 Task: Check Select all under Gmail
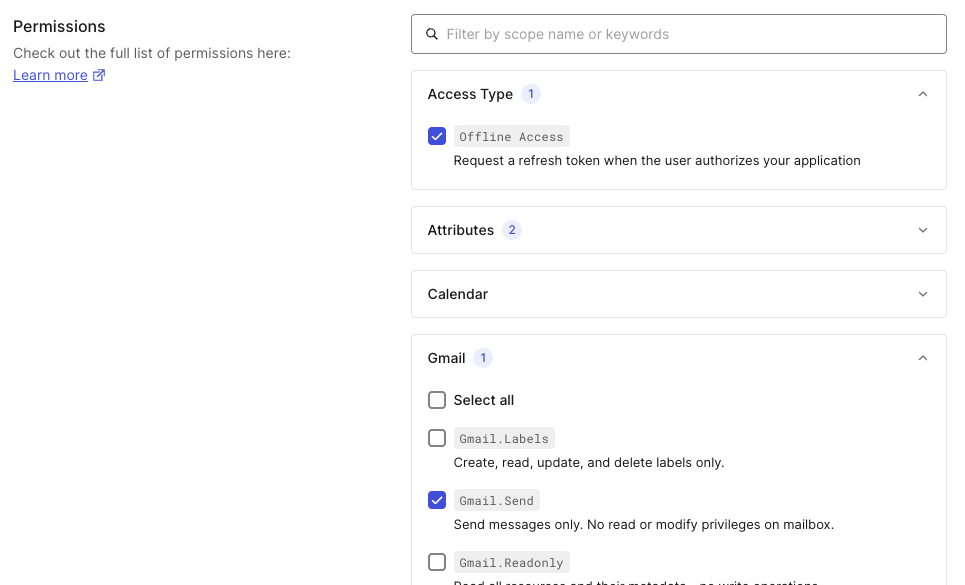437,400
